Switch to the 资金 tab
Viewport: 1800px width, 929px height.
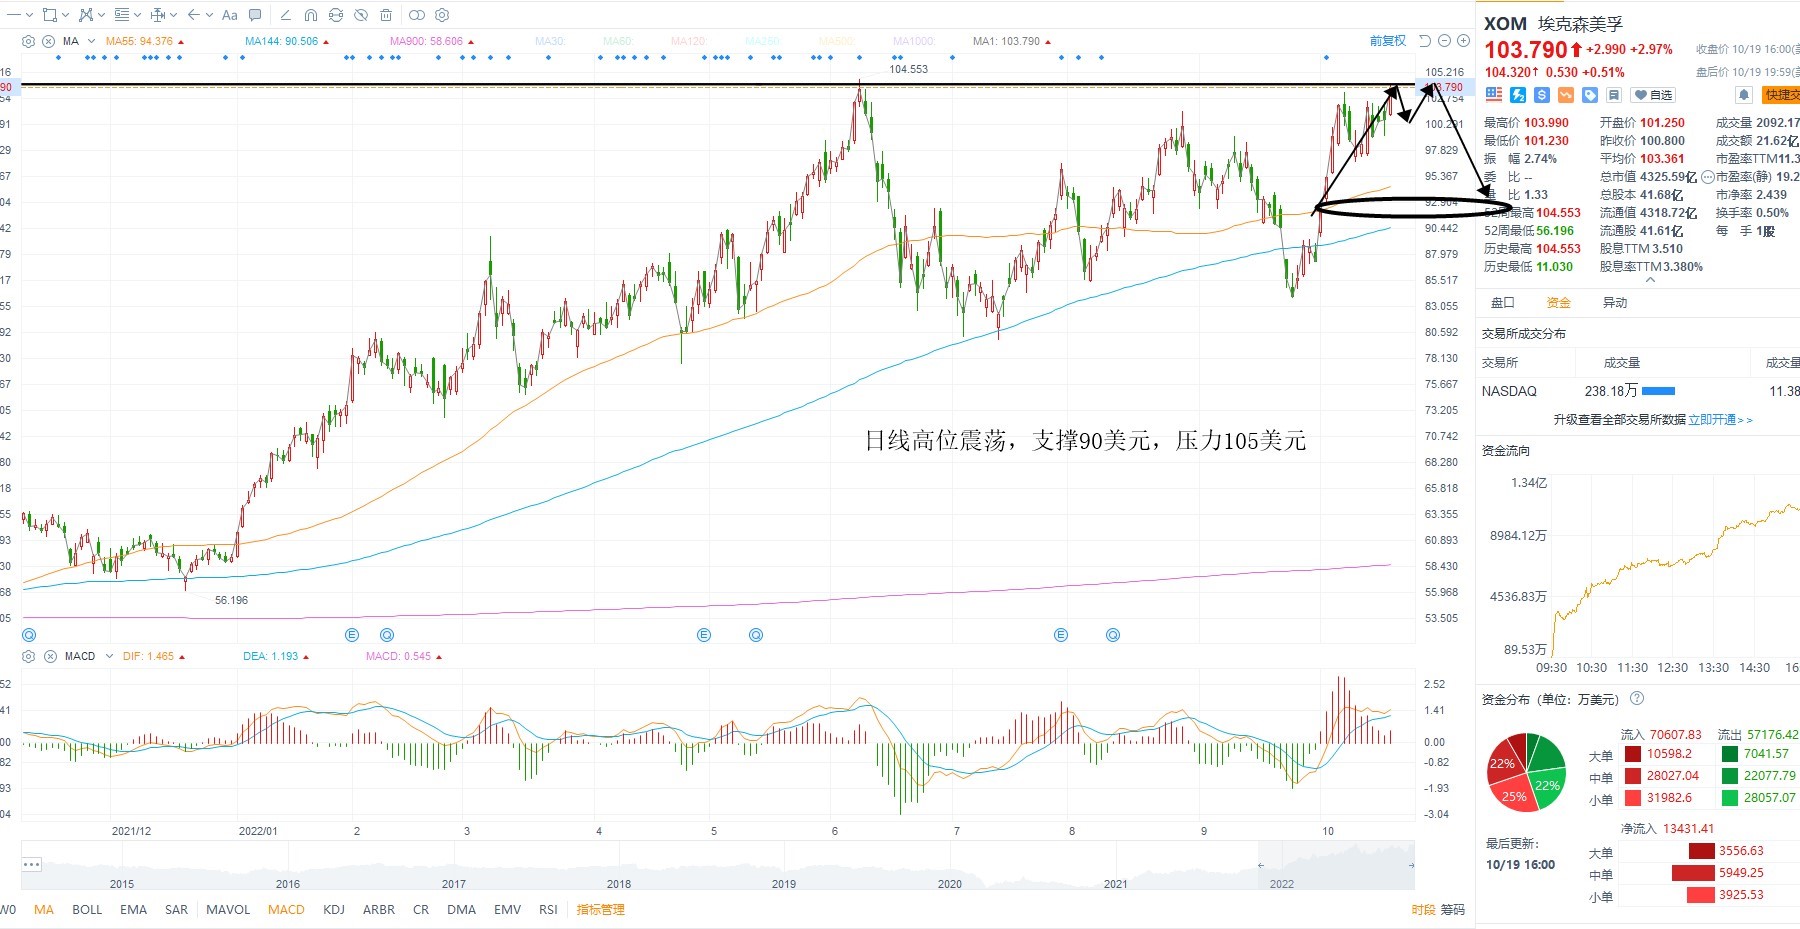1558,302
